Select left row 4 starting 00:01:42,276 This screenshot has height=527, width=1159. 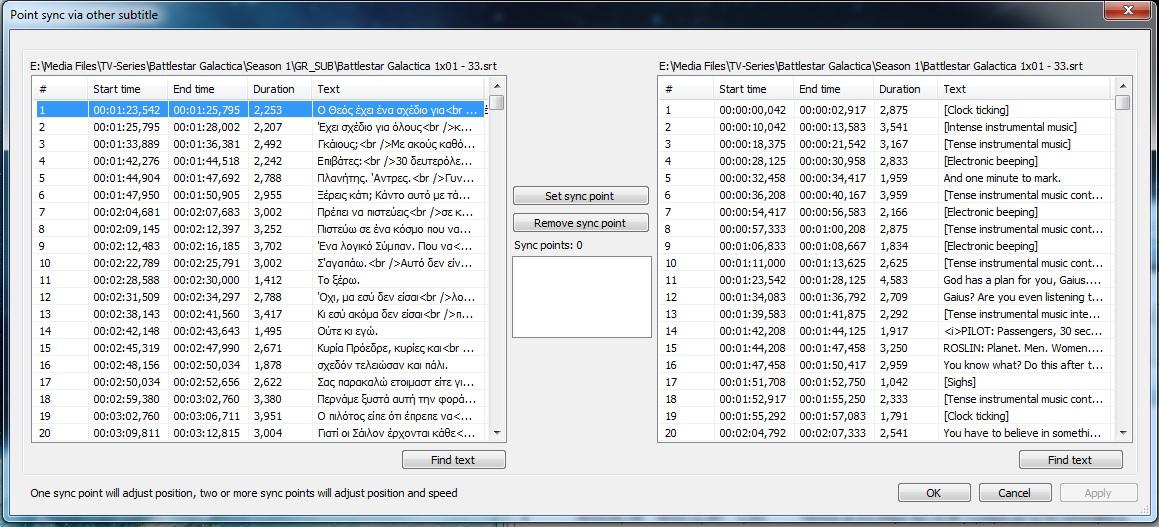tap(259, 160)
